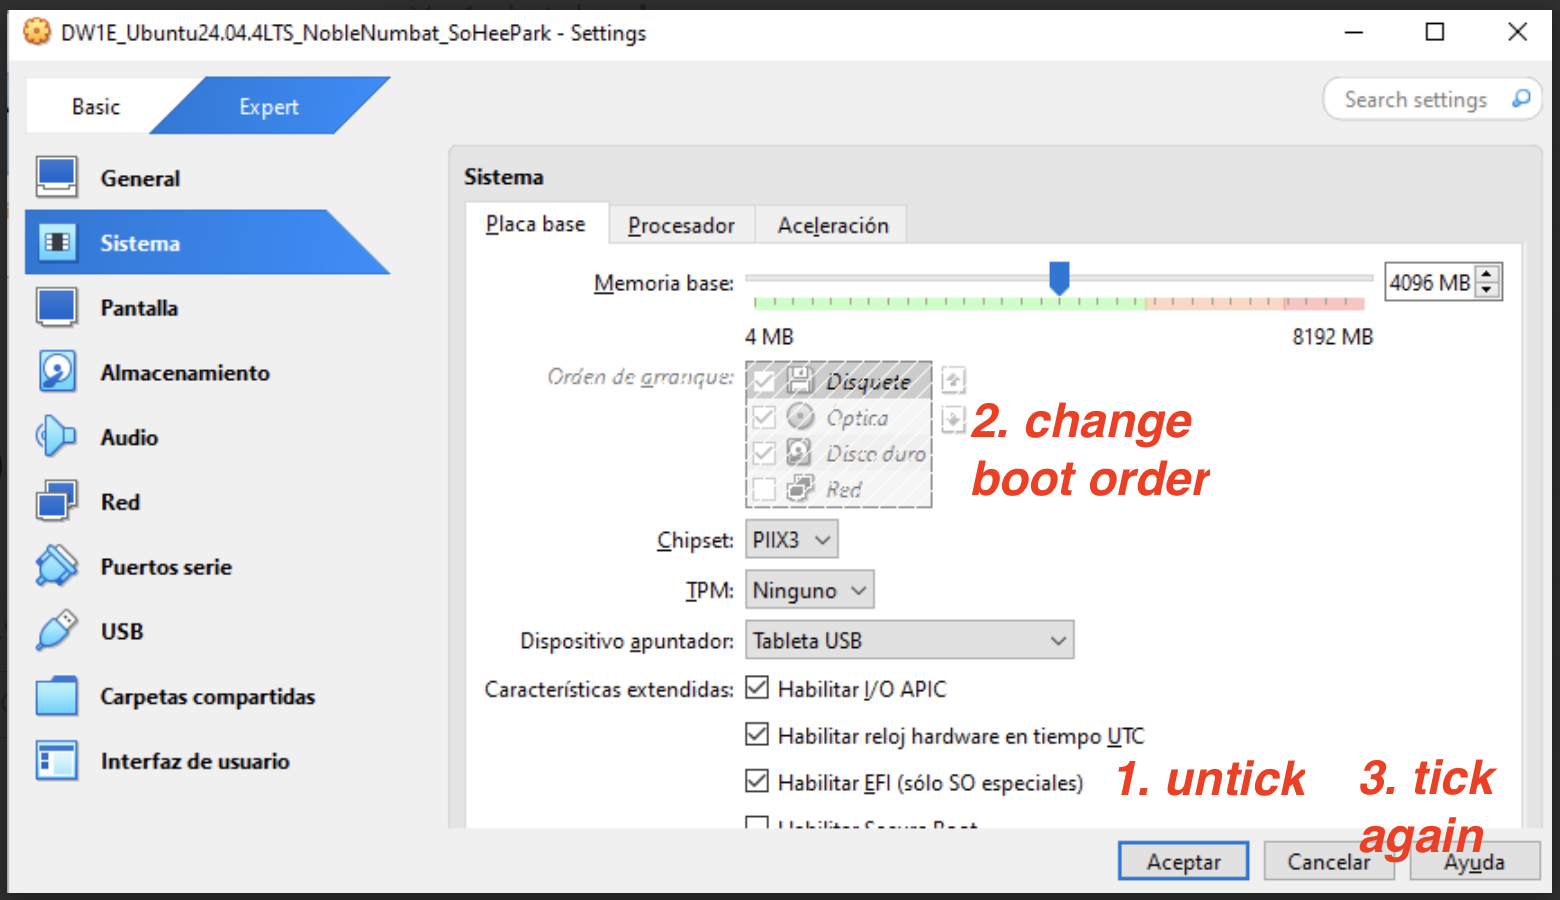The width and height of the screenshot is (1560, 900).
Task: Select the Pantalla category label
Action: [x=139, y=307]
